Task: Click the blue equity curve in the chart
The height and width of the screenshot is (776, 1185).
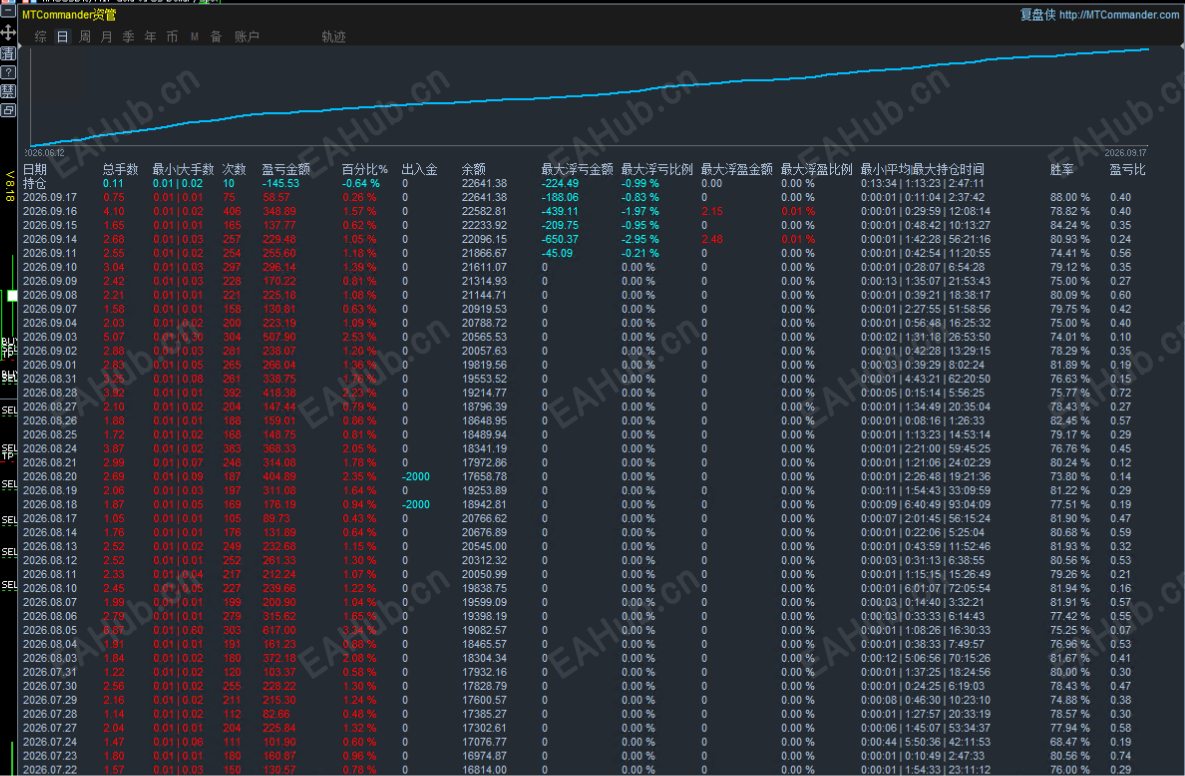Action: [589, 94]
